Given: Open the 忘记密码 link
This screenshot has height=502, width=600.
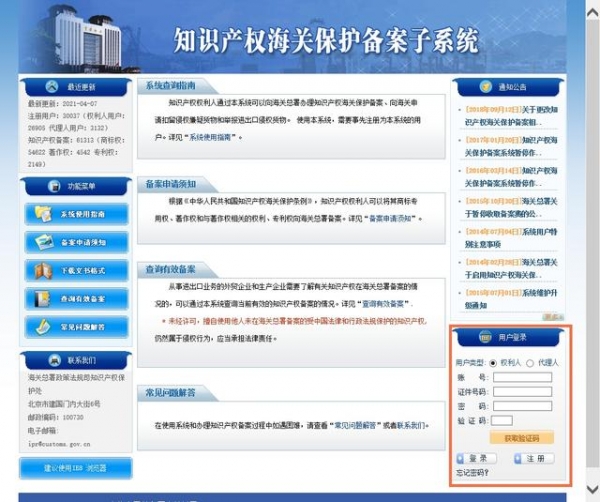Looking at the screenshot, I should [472, 472].
